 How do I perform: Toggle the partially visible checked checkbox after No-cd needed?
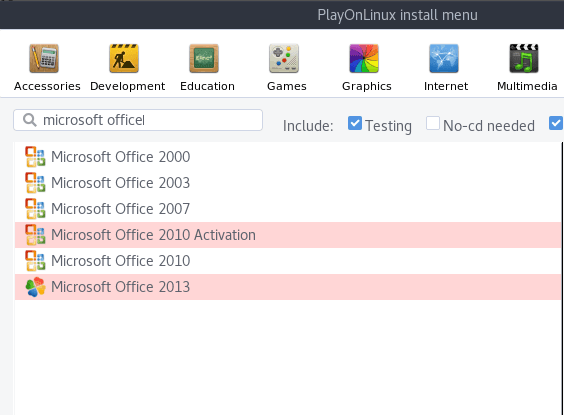click(x=556, y=123)
